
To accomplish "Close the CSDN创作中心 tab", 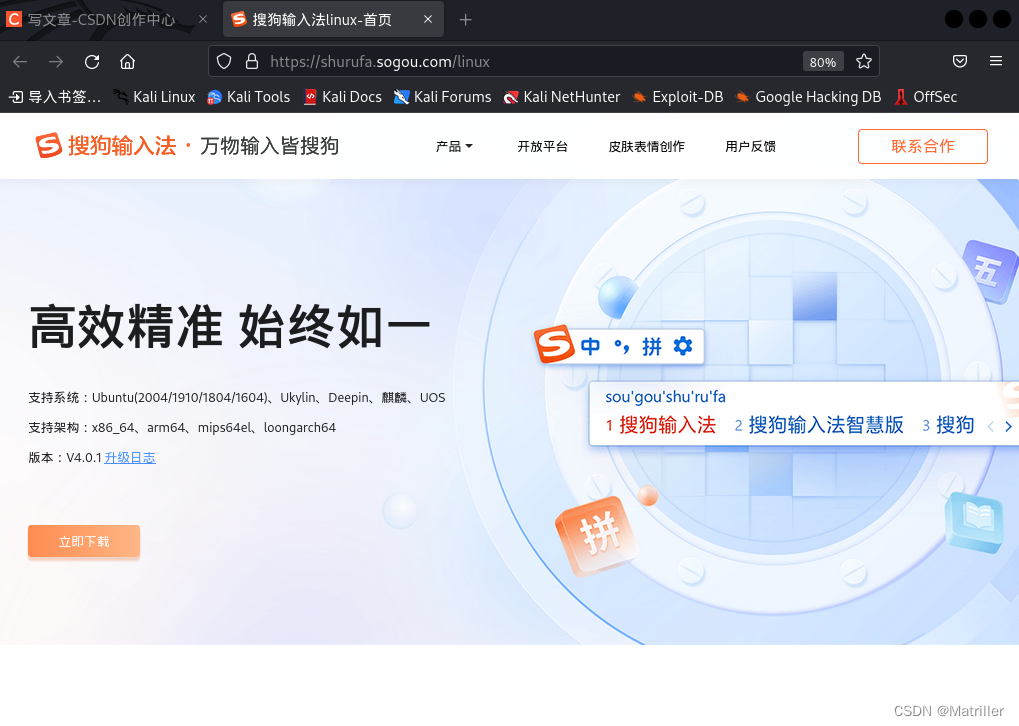I will click(203, 19).
